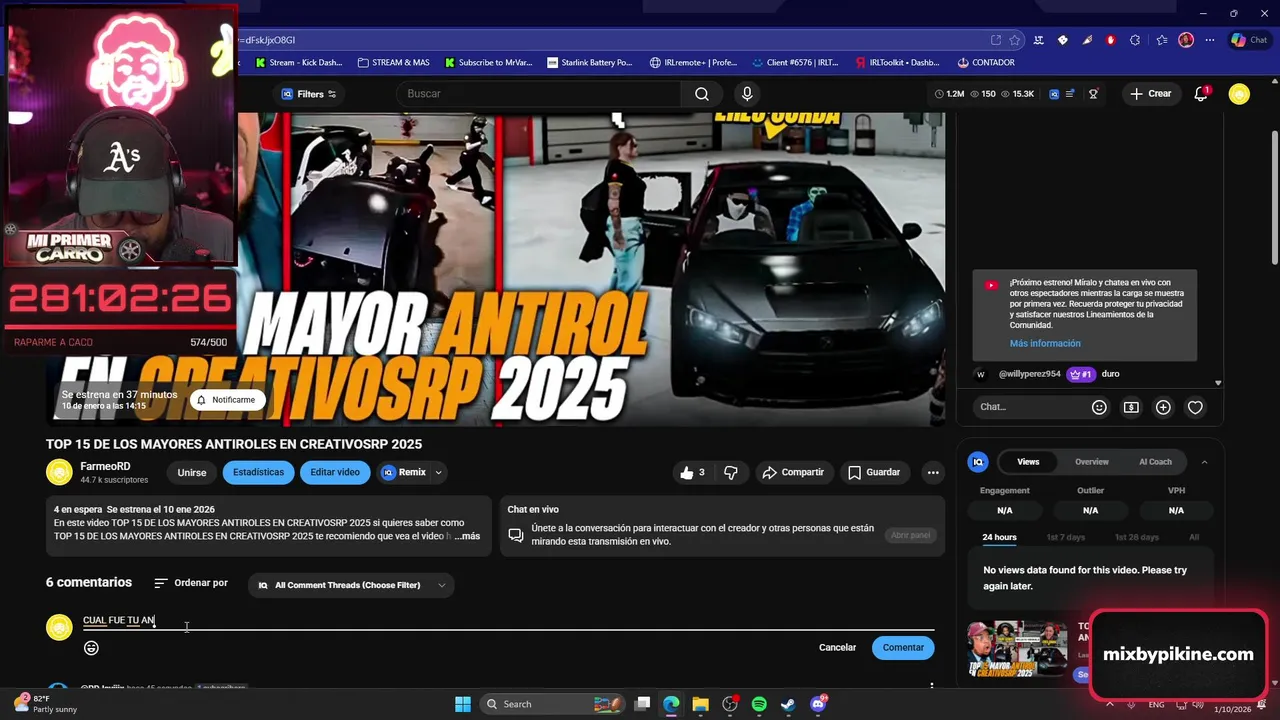Submit with the Comentar button
The image size is (1280, 720).
click(903, 648)
